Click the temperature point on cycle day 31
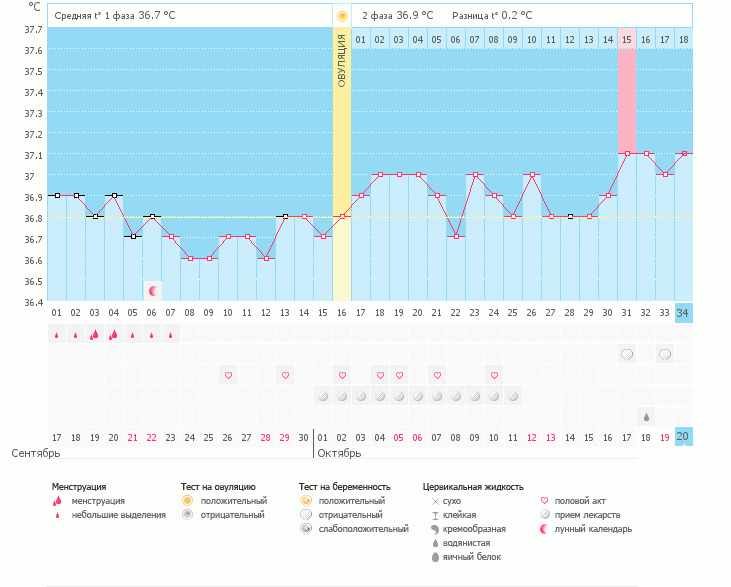This screenshot has height=587, width=731. (627, 154)
